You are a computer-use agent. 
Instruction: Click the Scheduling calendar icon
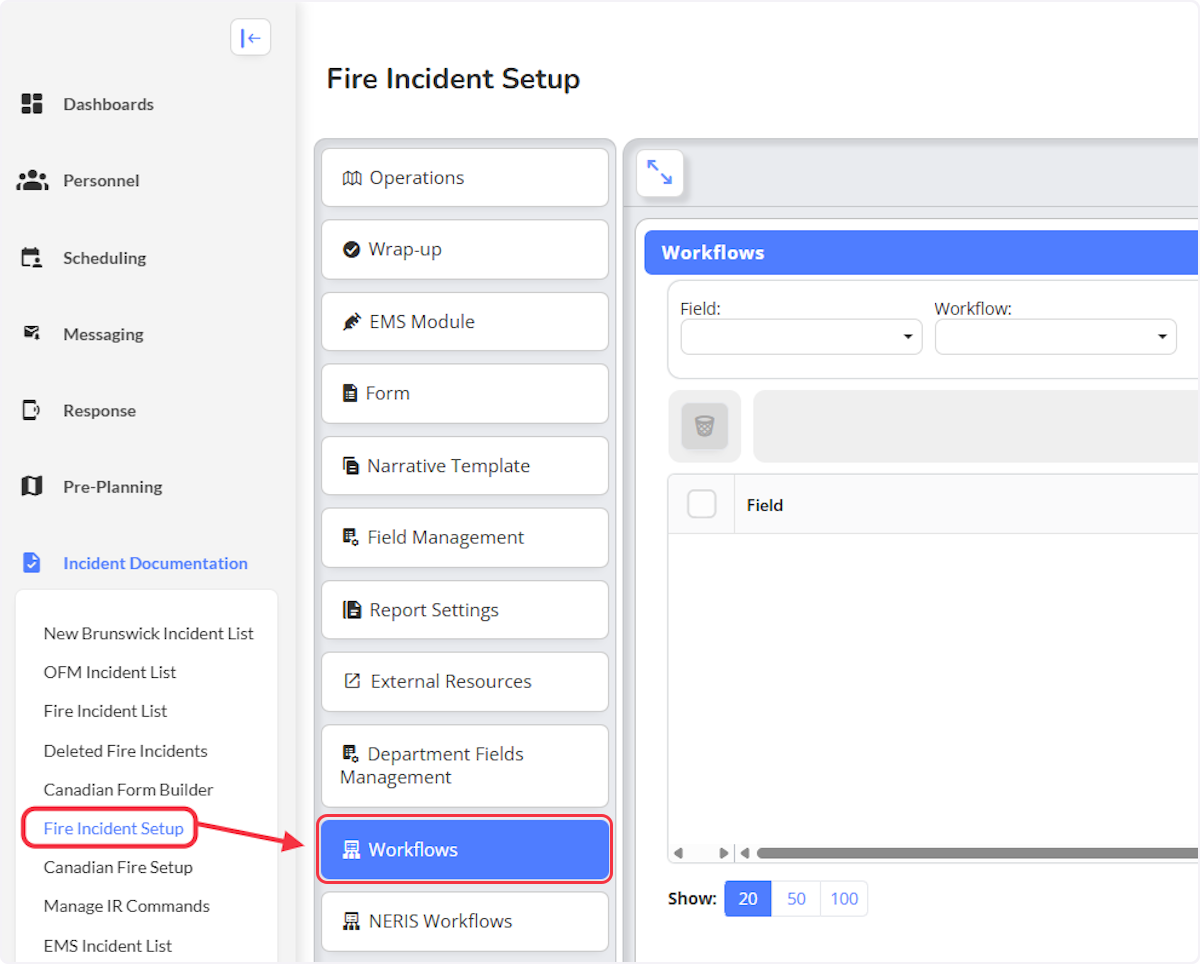(x=32, y=257)
